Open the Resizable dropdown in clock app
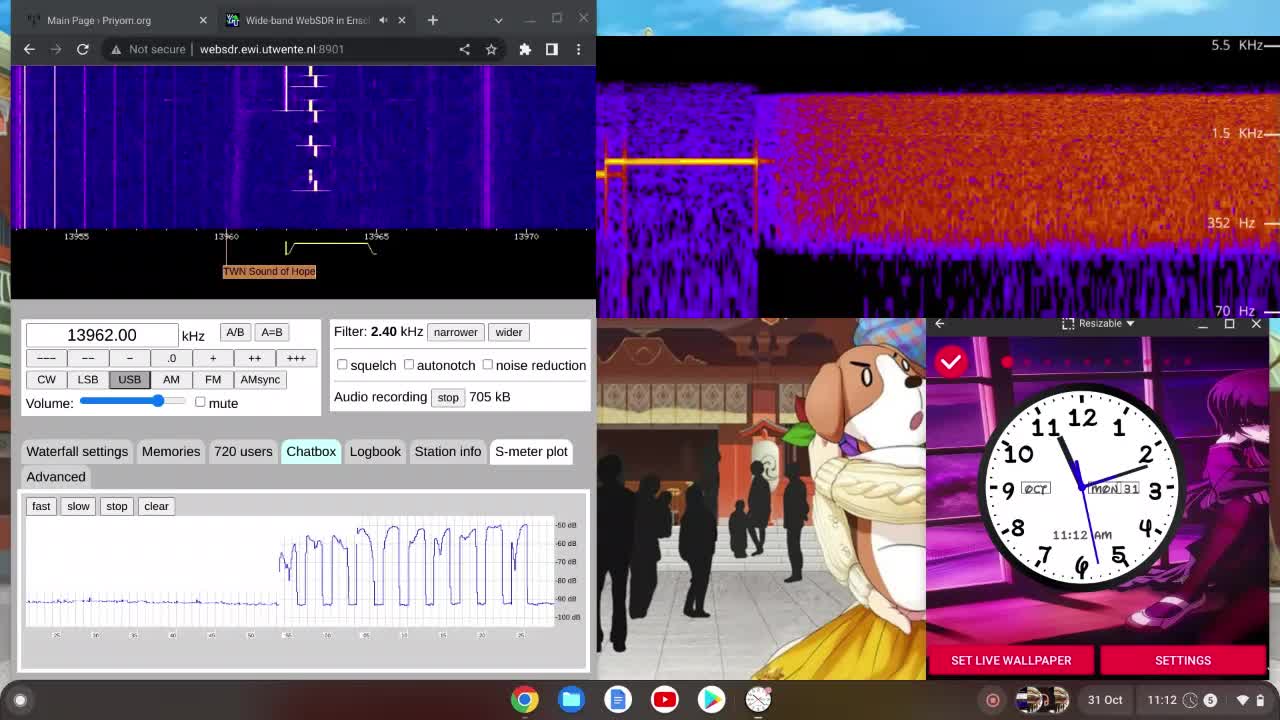 [1098, 323]
